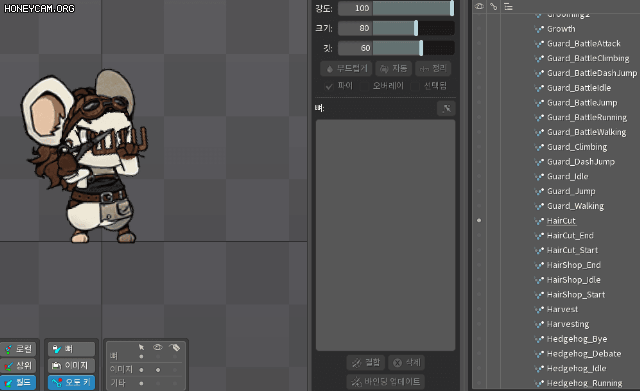Select the Guard_Idle animation
Image resolution: width=640 pixels, height=391 pixels.
click(568, 176)
